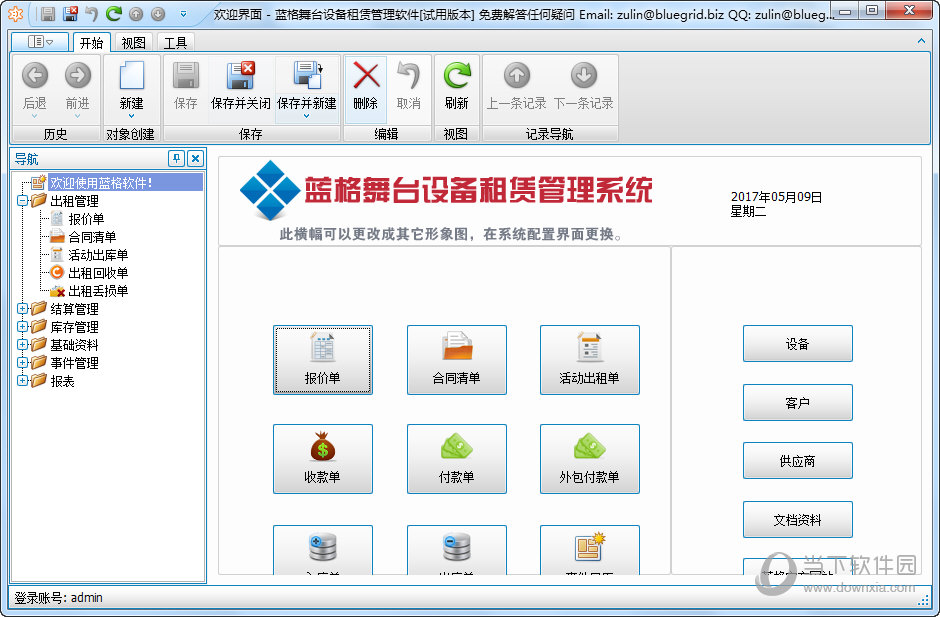Open the 保存并新建 dropdown arrow
This screenshot has width=940, height=617.
point(306,116)
